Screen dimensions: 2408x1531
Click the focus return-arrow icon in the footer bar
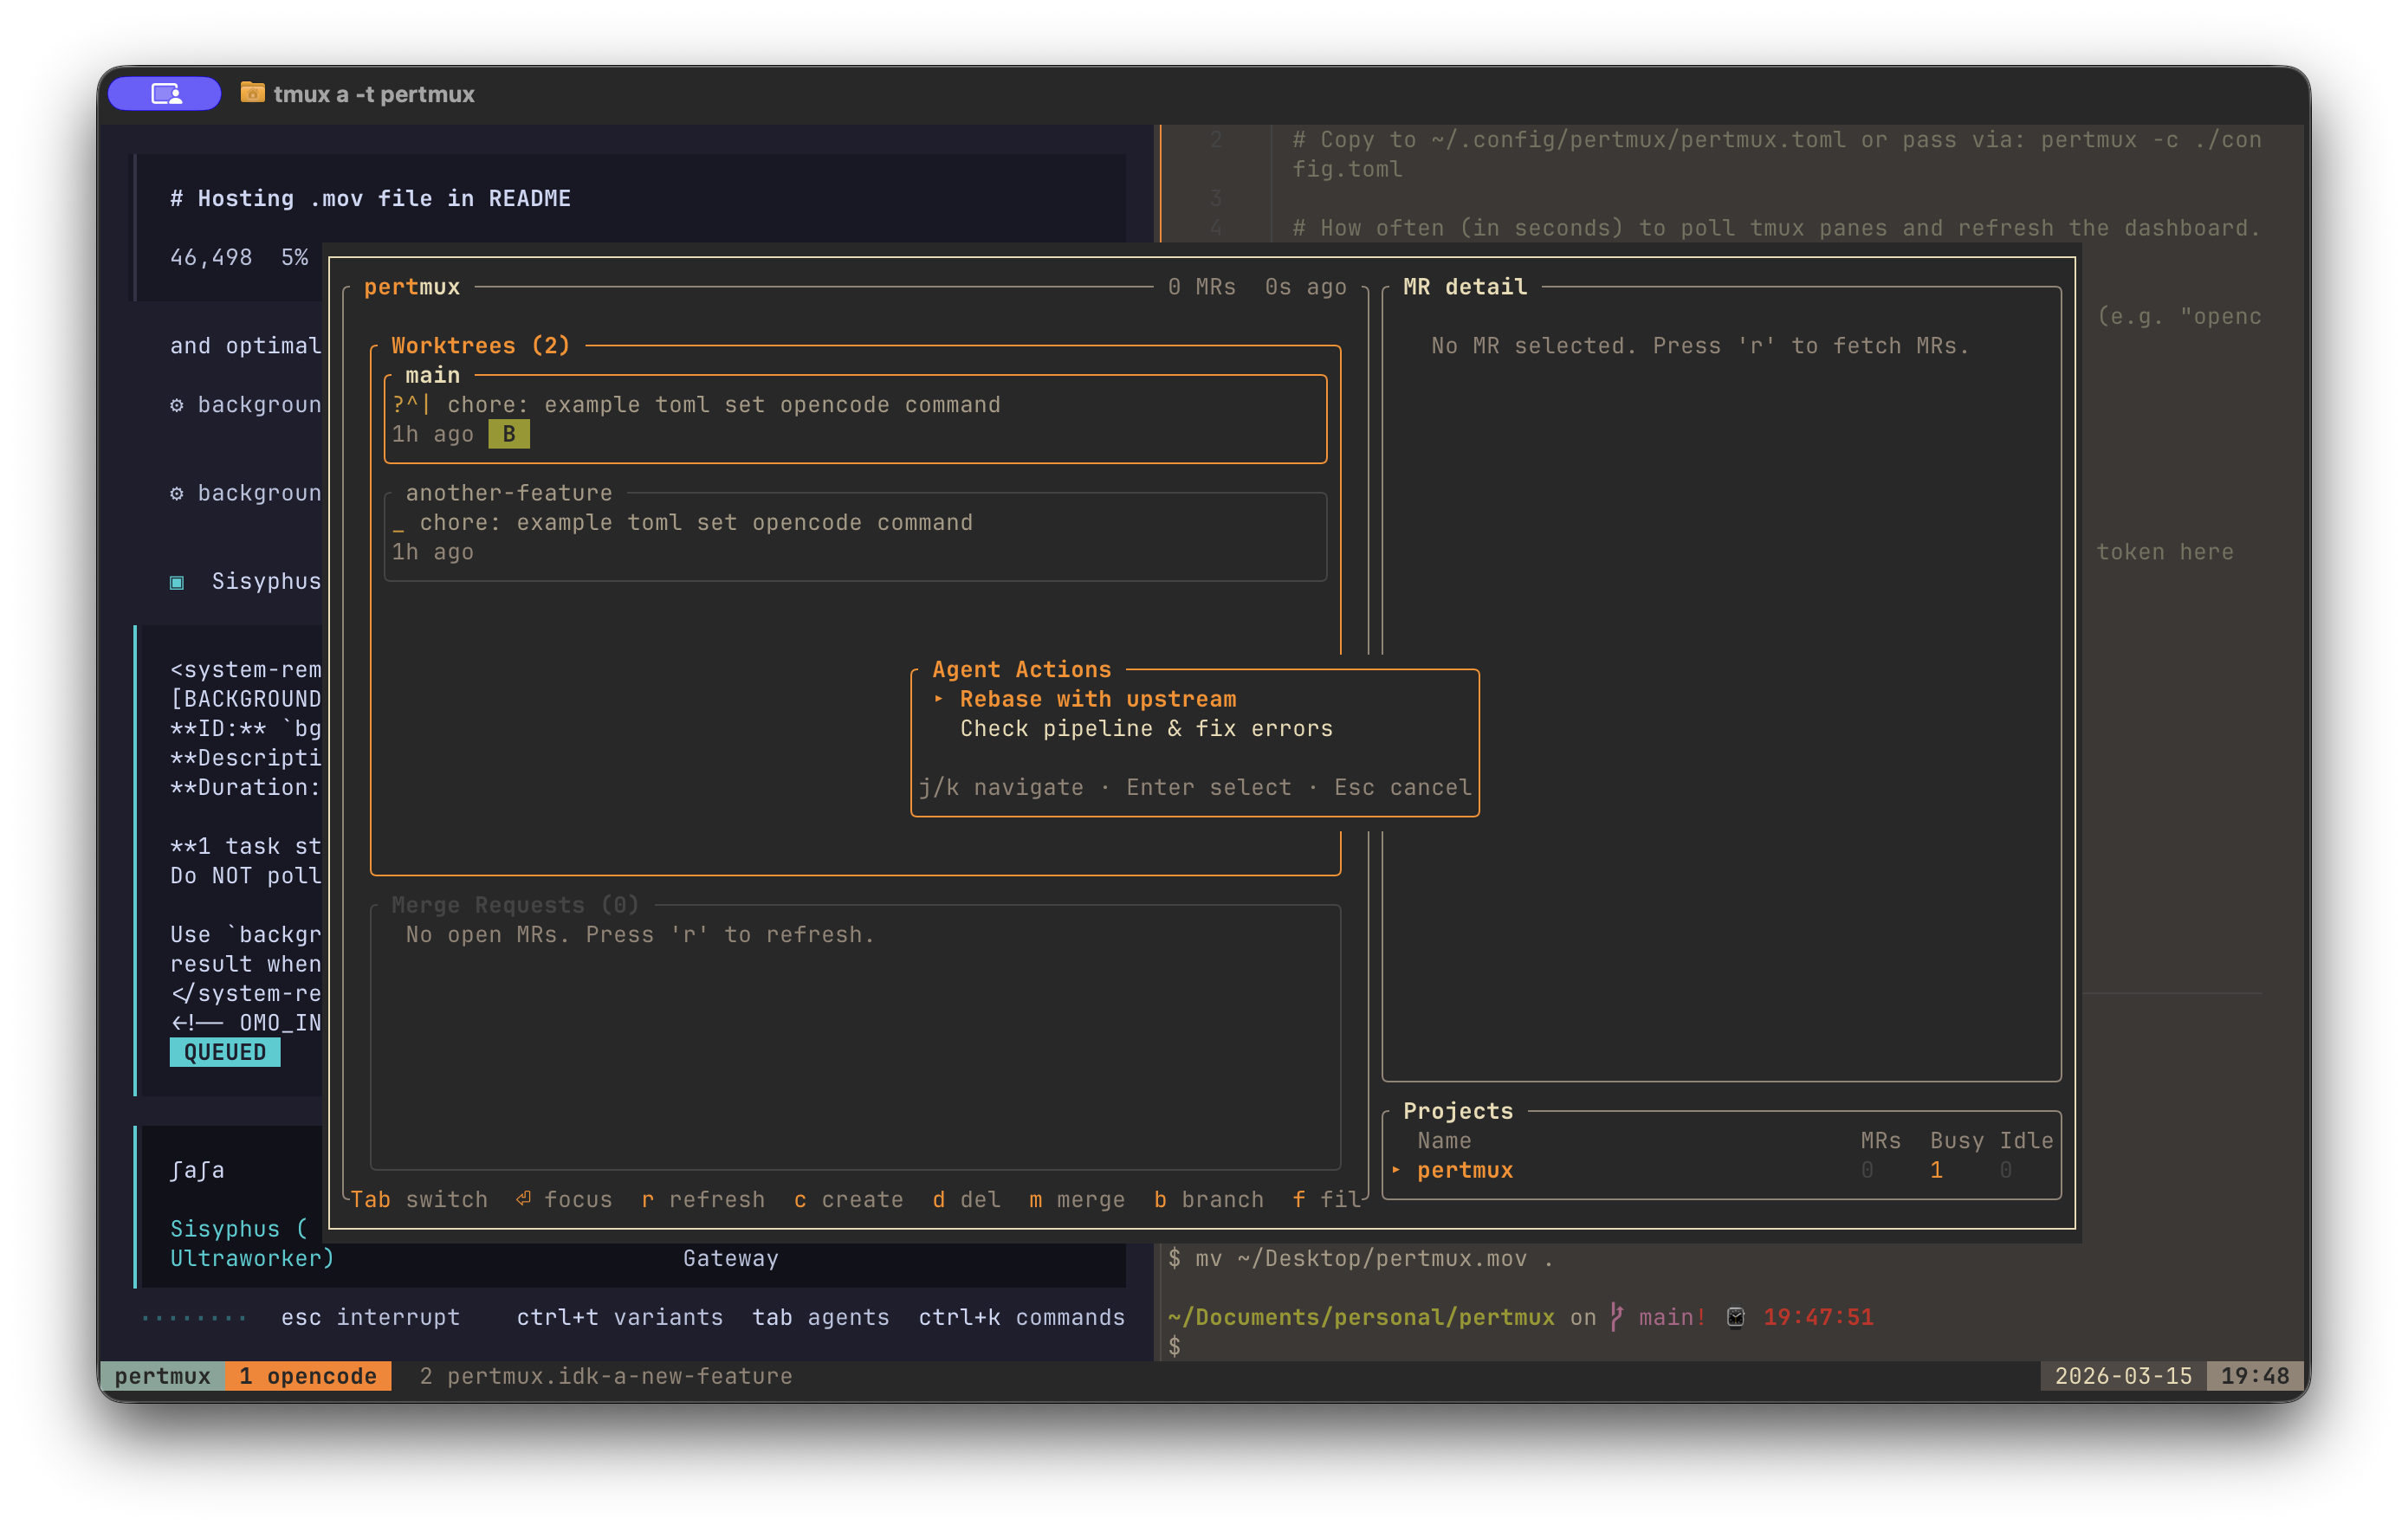point(522,1198)
